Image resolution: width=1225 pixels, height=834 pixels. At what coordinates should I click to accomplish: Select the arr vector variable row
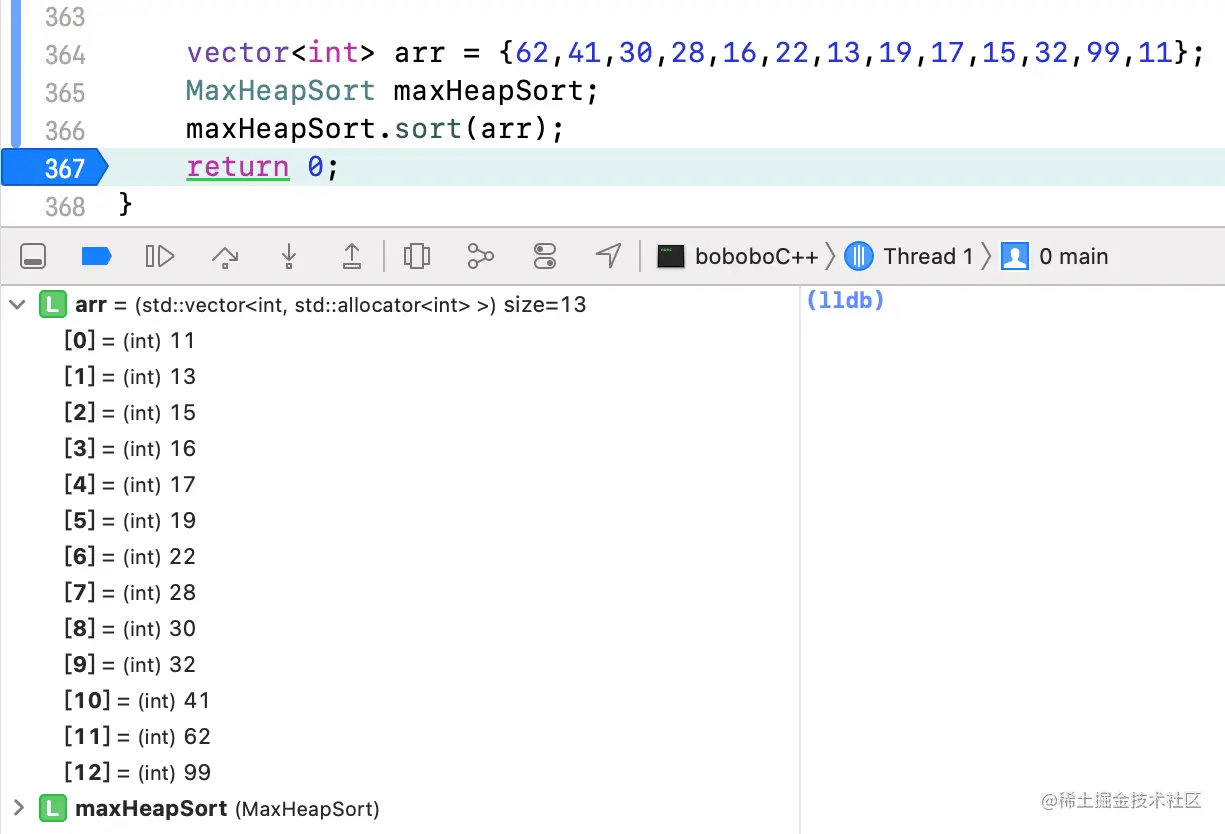[400, 305]
